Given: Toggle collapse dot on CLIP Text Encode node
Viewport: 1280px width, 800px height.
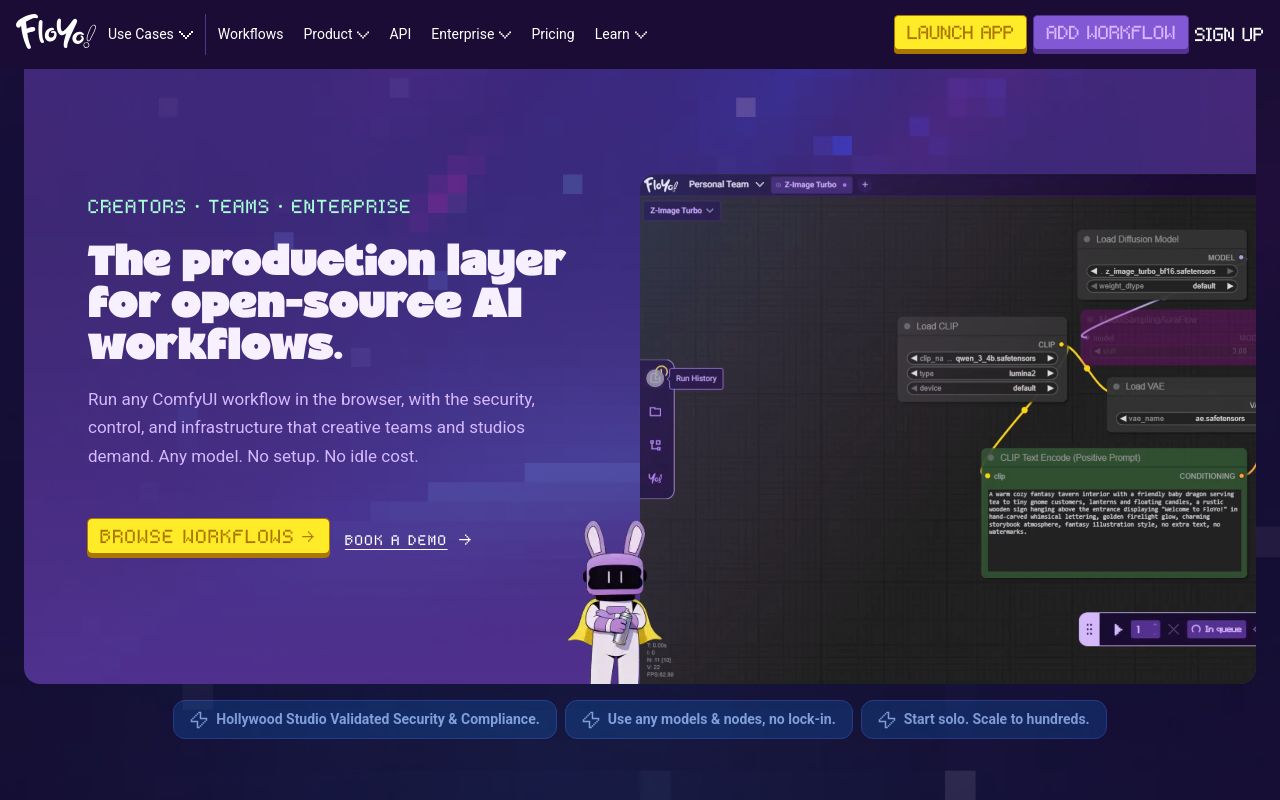Looking at the screenshot, I should [991, 458].
